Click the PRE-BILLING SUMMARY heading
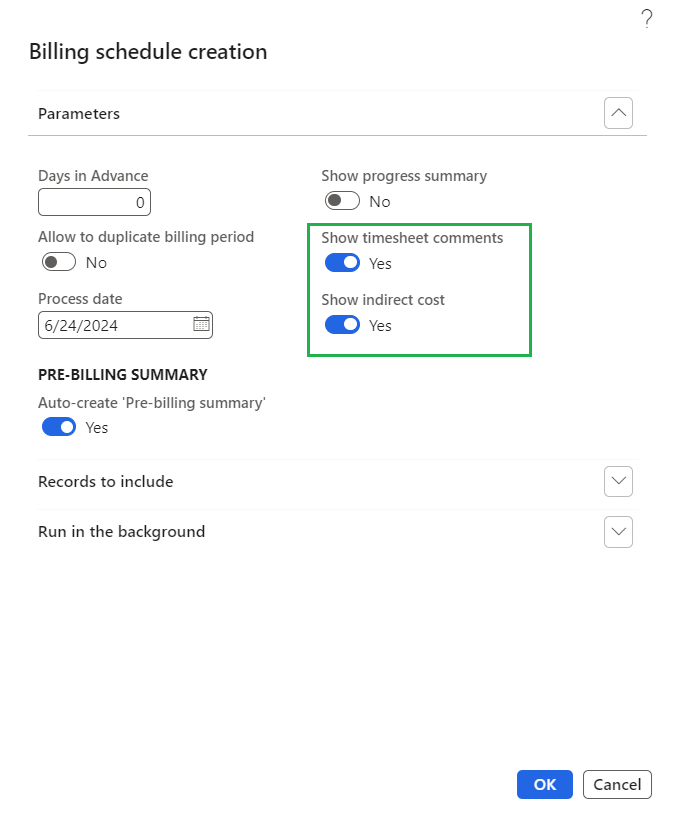 122,374
